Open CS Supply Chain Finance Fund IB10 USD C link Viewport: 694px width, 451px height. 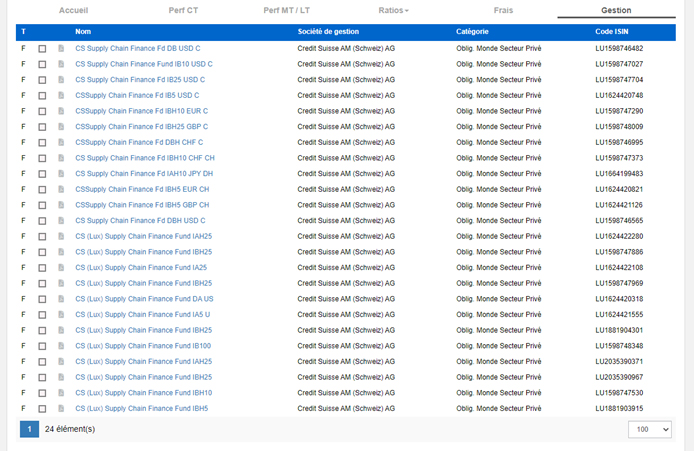coord(144,64)
